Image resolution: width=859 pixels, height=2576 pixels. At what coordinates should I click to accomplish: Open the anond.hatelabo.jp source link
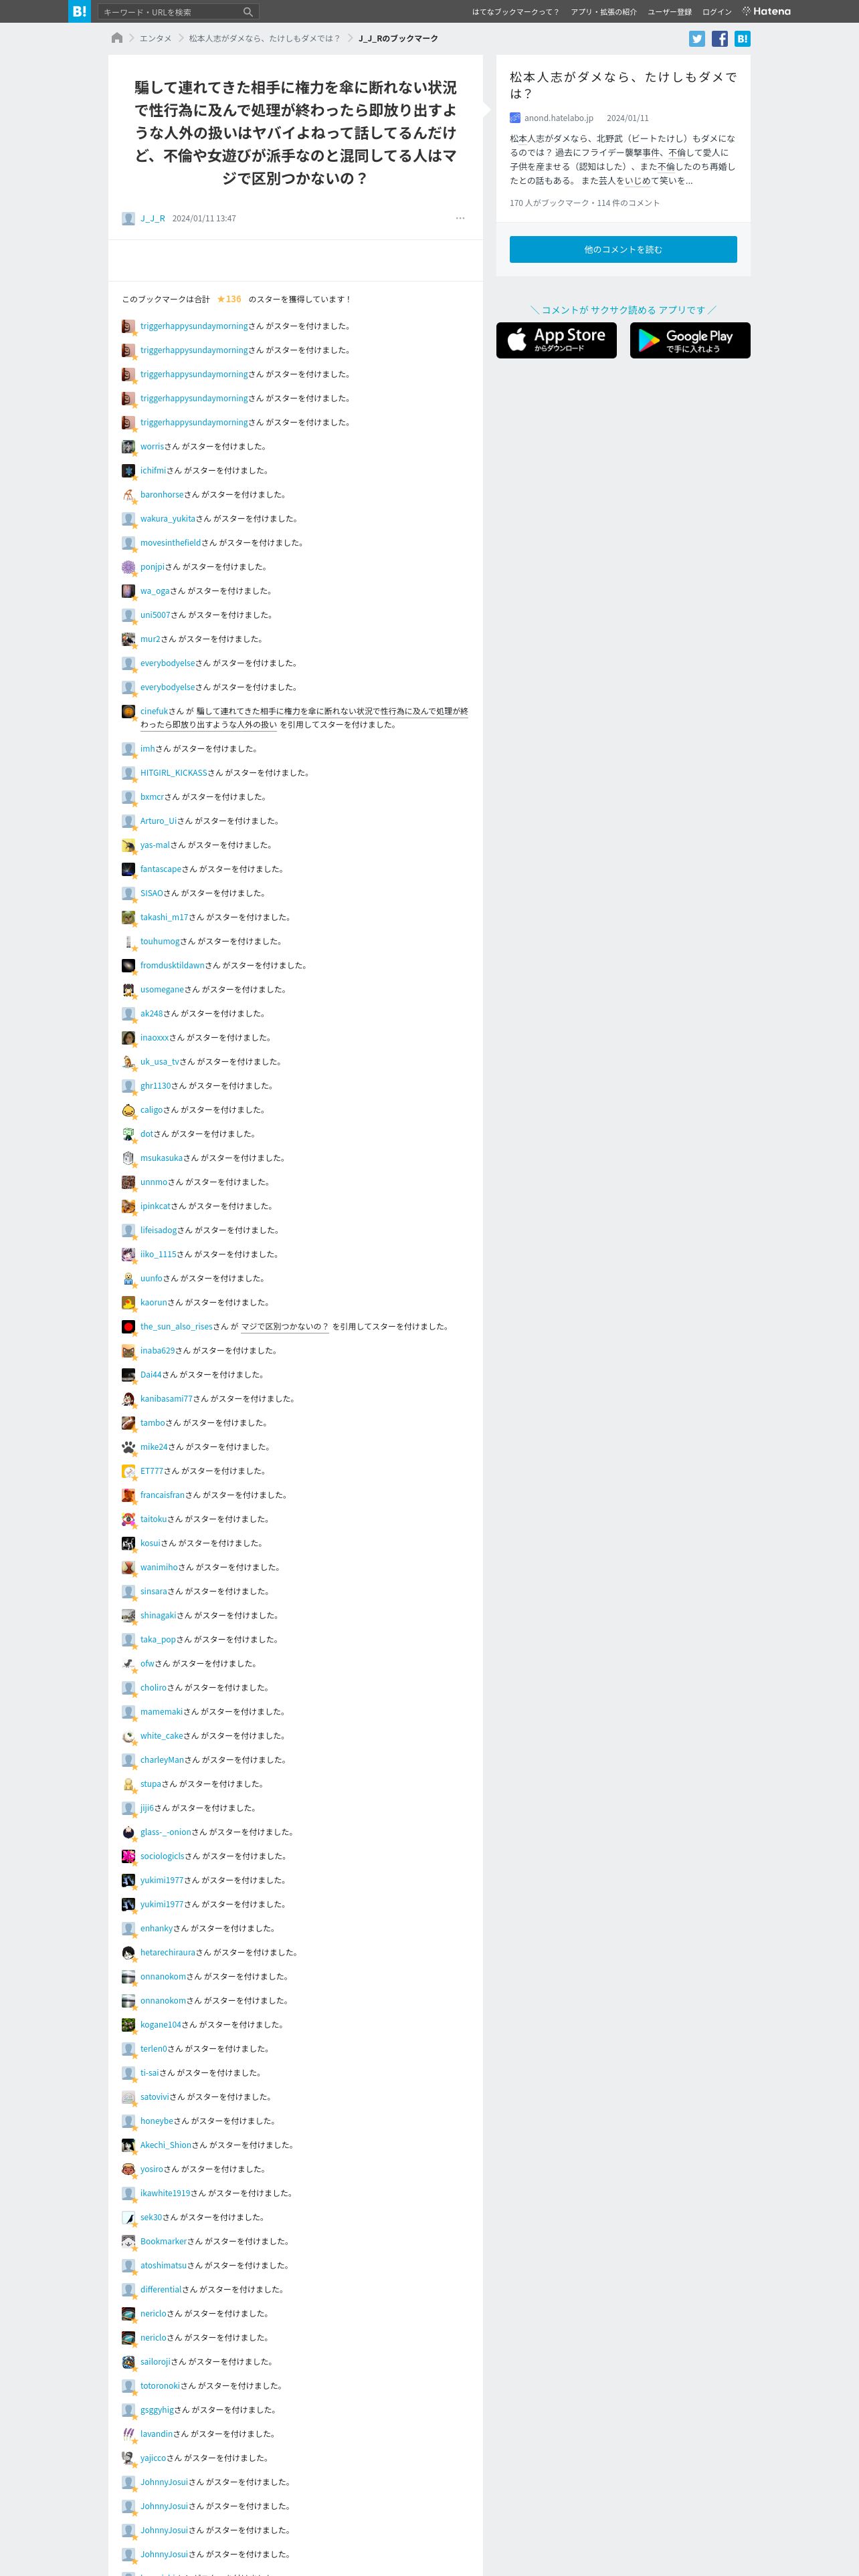coord(558,118)
